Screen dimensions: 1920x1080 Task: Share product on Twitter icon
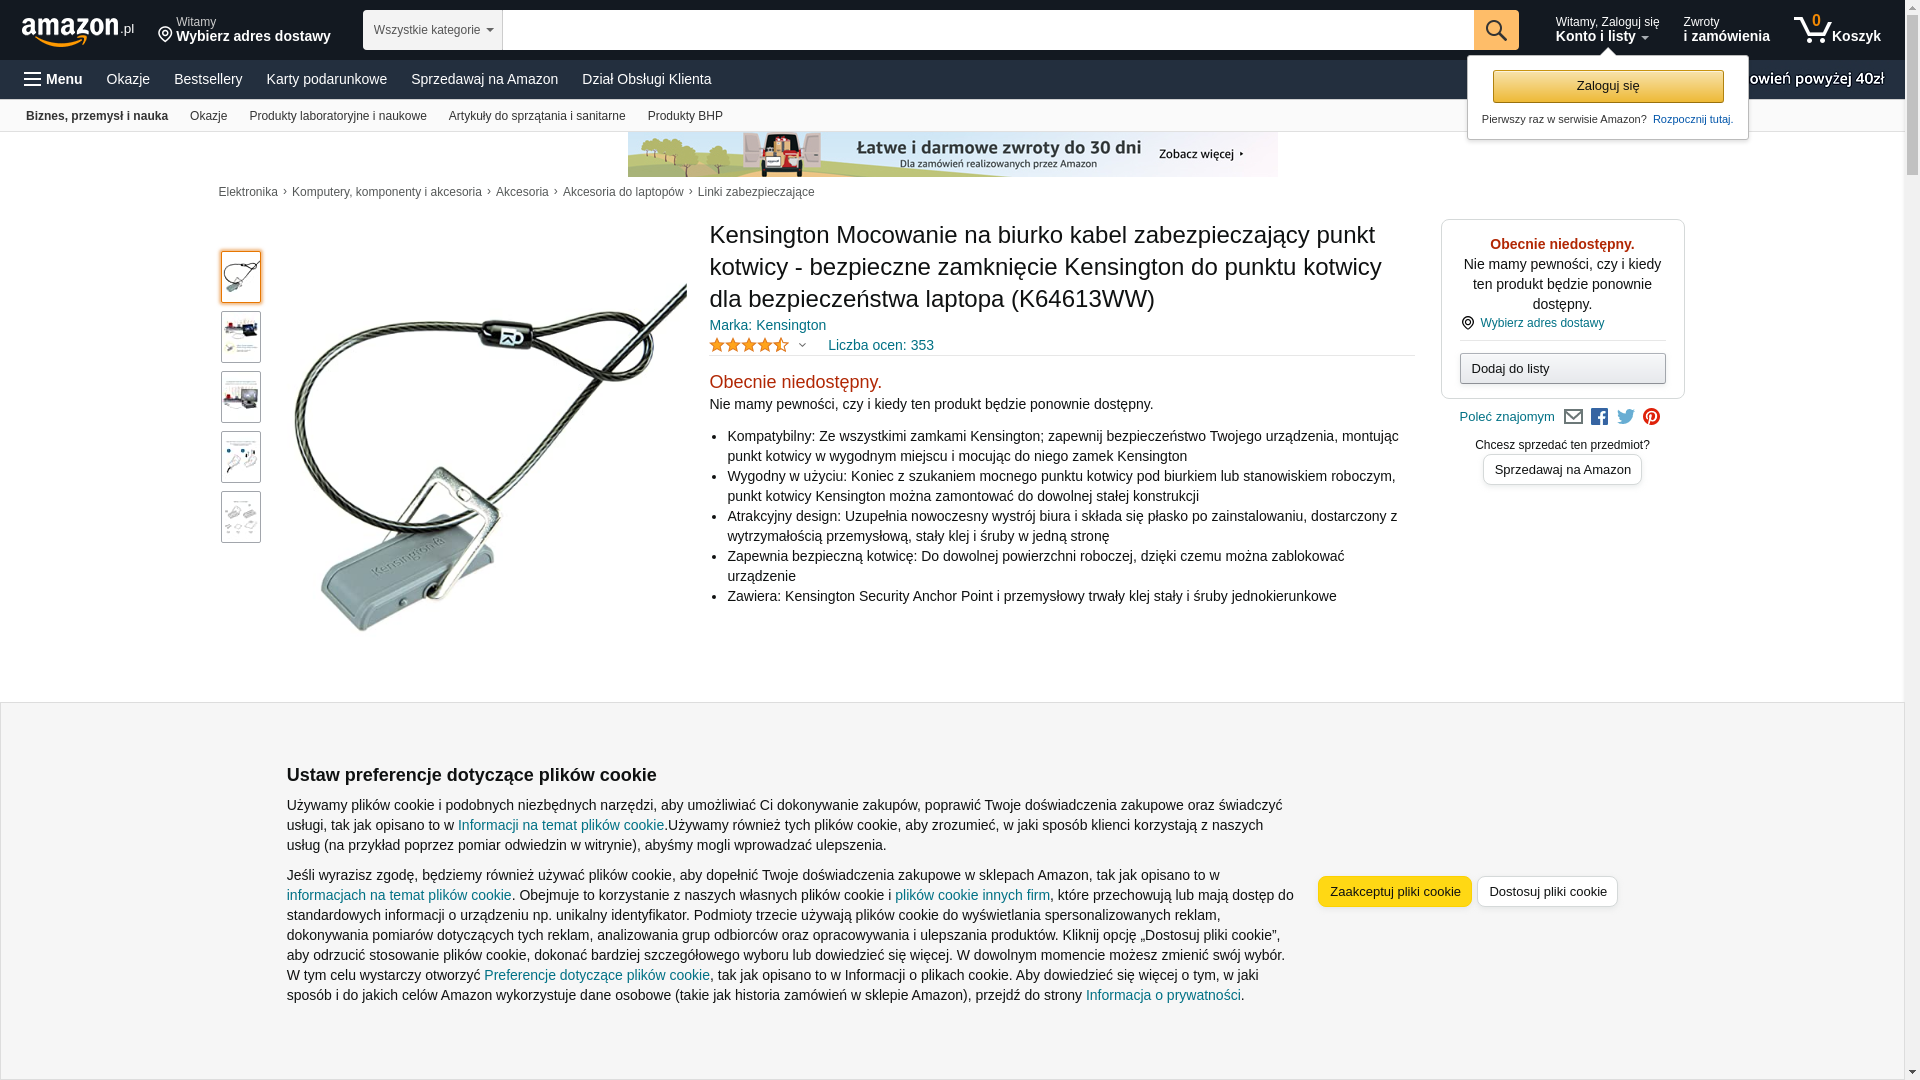point(1626,417)
